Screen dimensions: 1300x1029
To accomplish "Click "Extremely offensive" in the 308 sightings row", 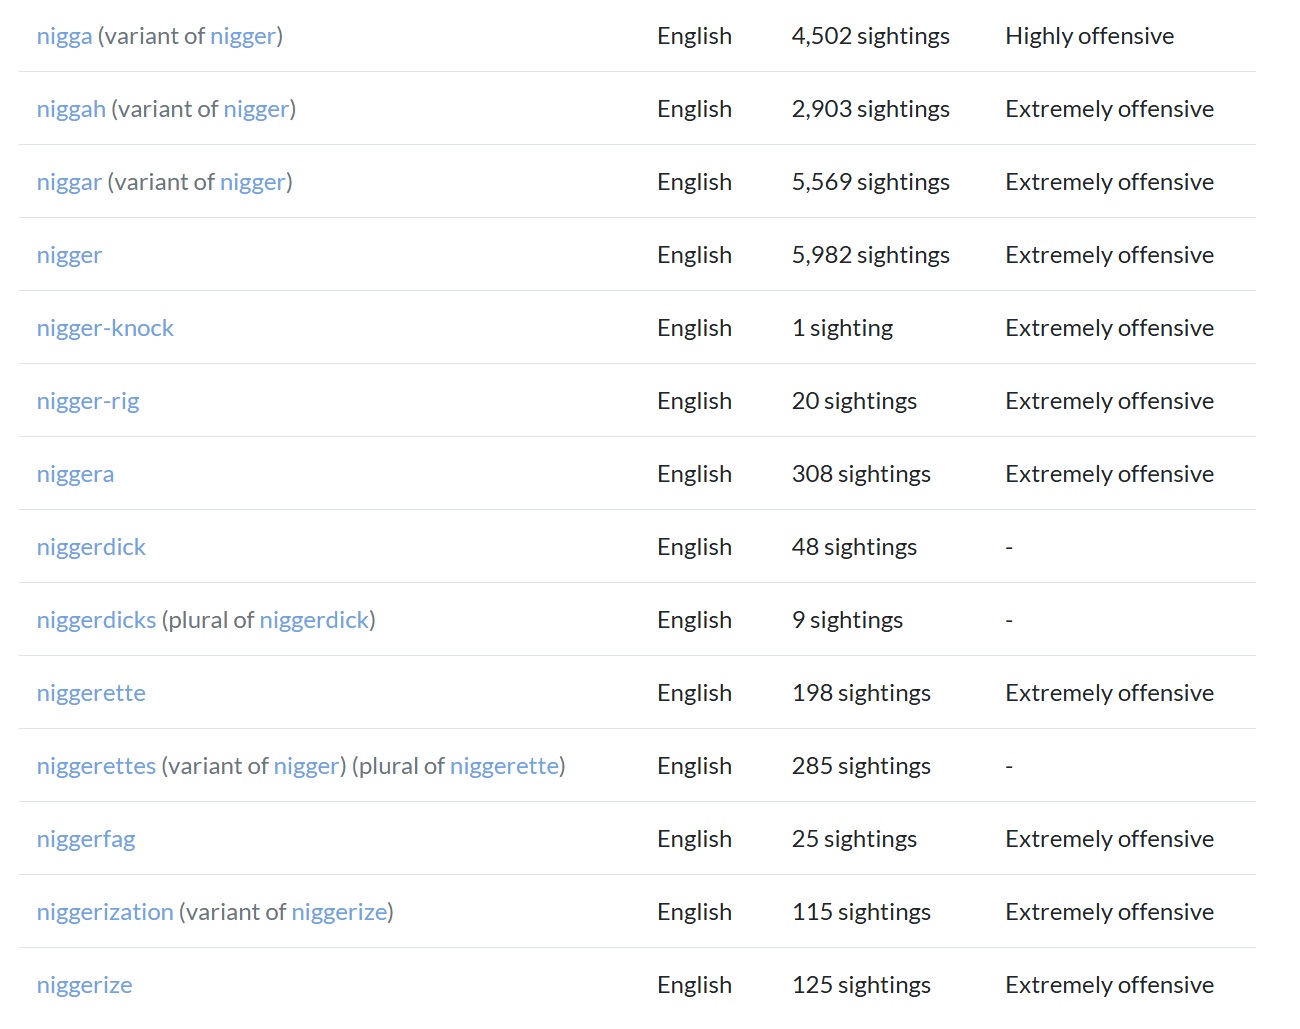I will (x=1110, y=475).
